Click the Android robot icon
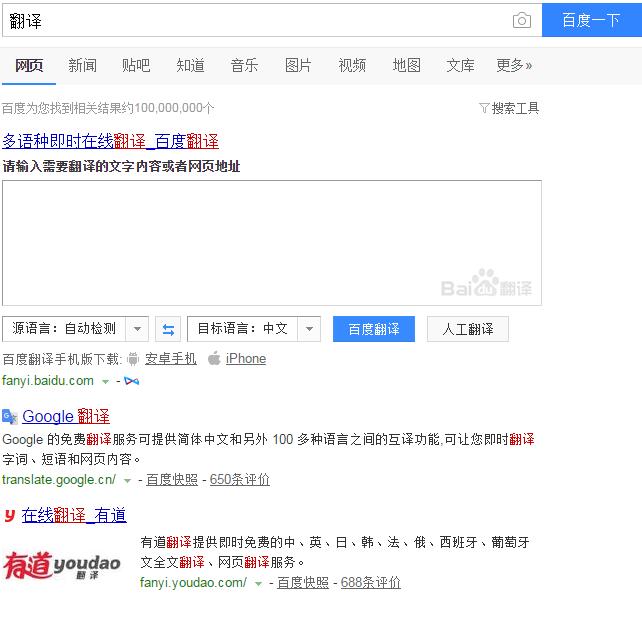Image resolution: width=642 pixels, height=618 pixels. click(x=133, y=359)
